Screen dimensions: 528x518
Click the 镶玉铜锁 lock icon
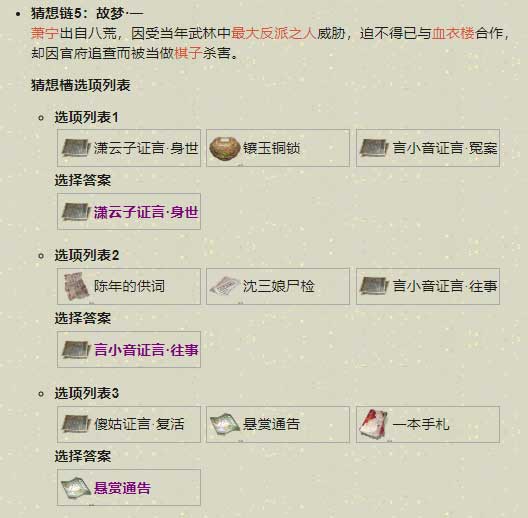coord(224,148)
